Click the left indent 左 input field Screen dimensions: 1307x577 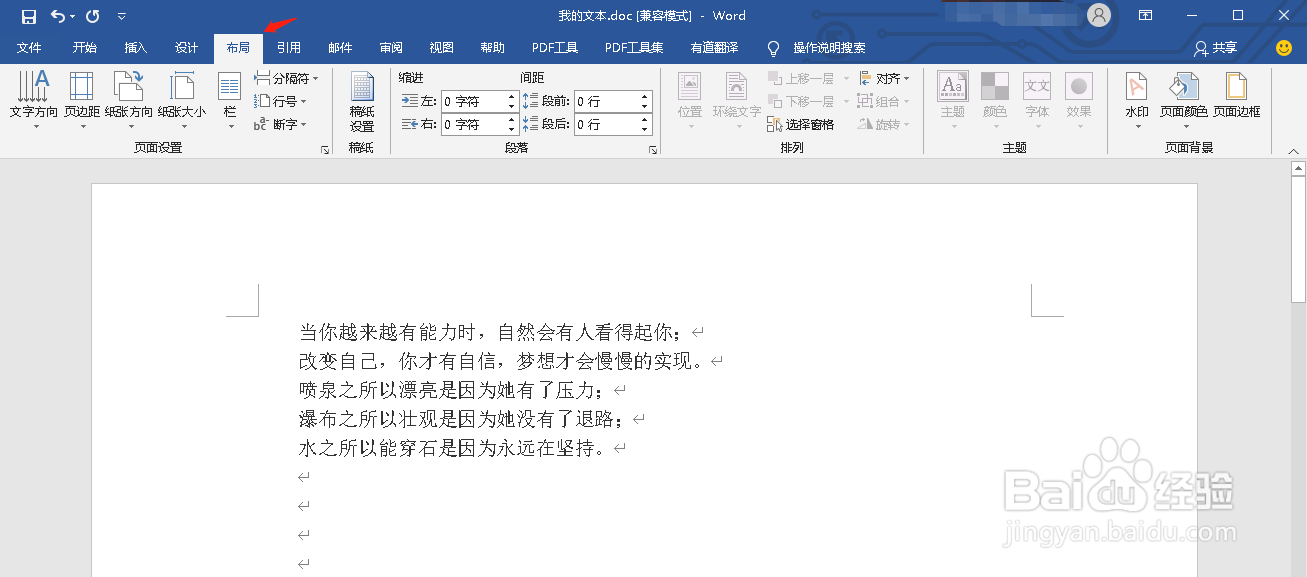(x=472, y=101)
